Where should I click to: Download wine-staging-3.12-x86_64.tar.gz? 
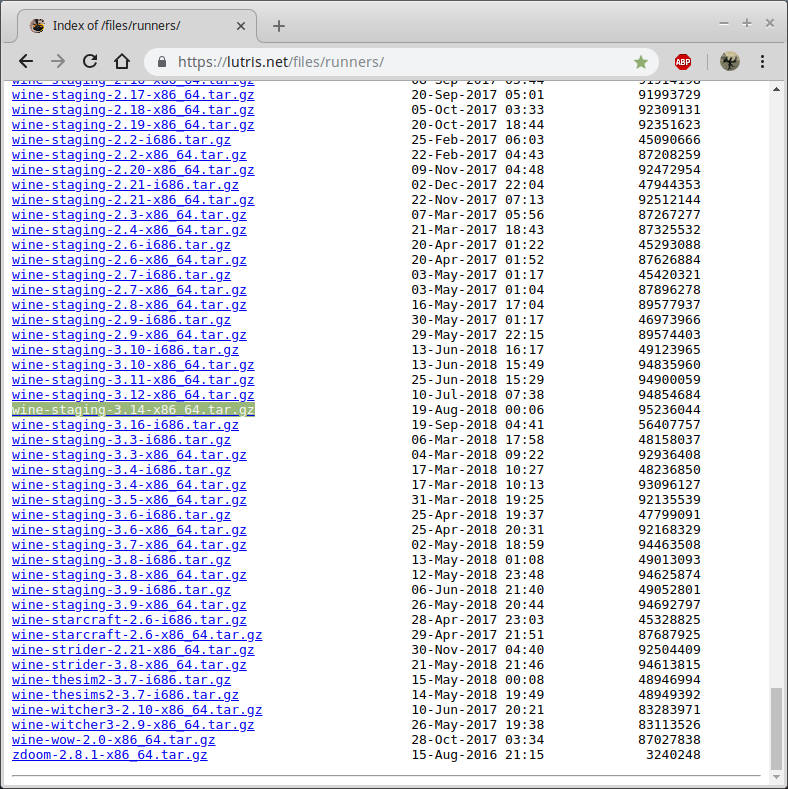pos(133,395)
